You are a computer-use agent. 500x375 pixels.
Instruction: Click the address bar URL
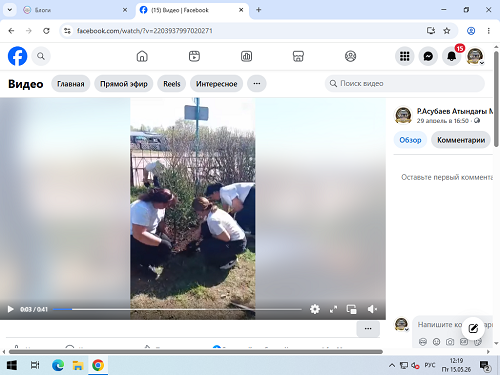pos(145,31)
